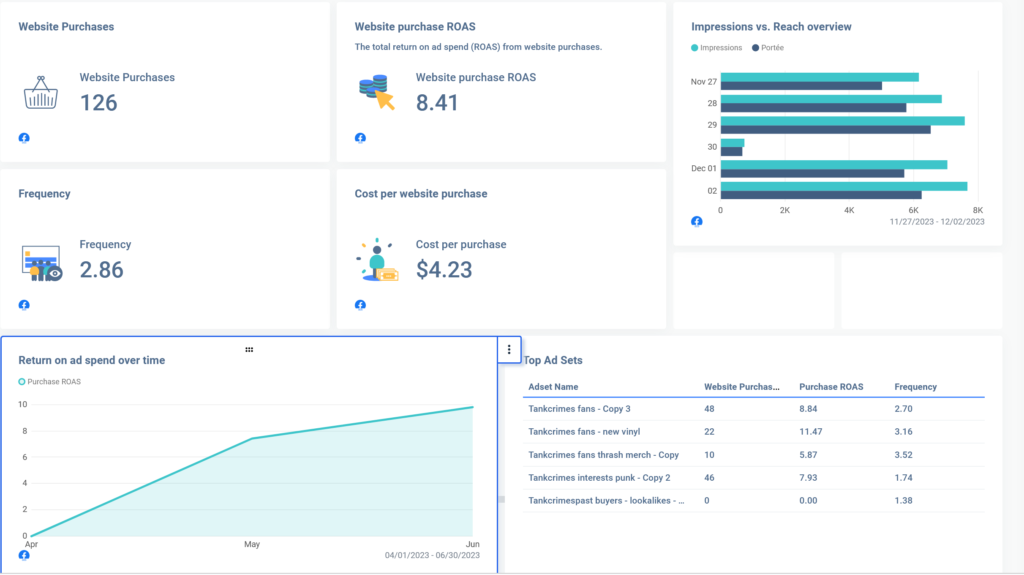Sort table by Purchase ROAS column header
The image size is (1024, 575).
(830, 387)
